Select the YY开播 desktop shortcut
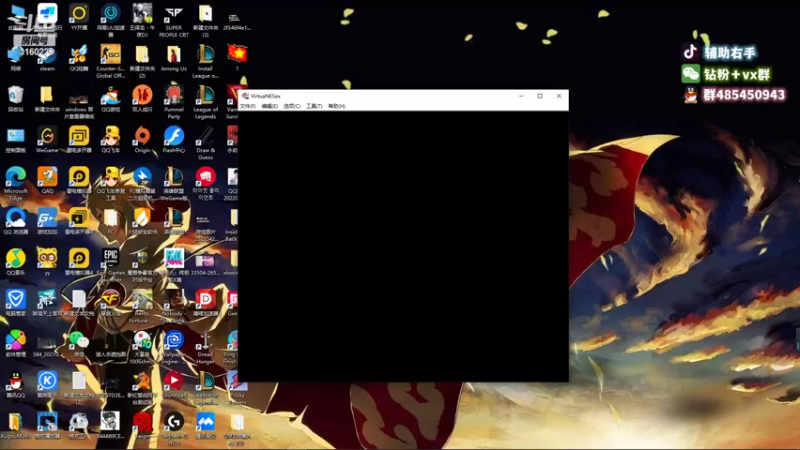 click(79, 17)
